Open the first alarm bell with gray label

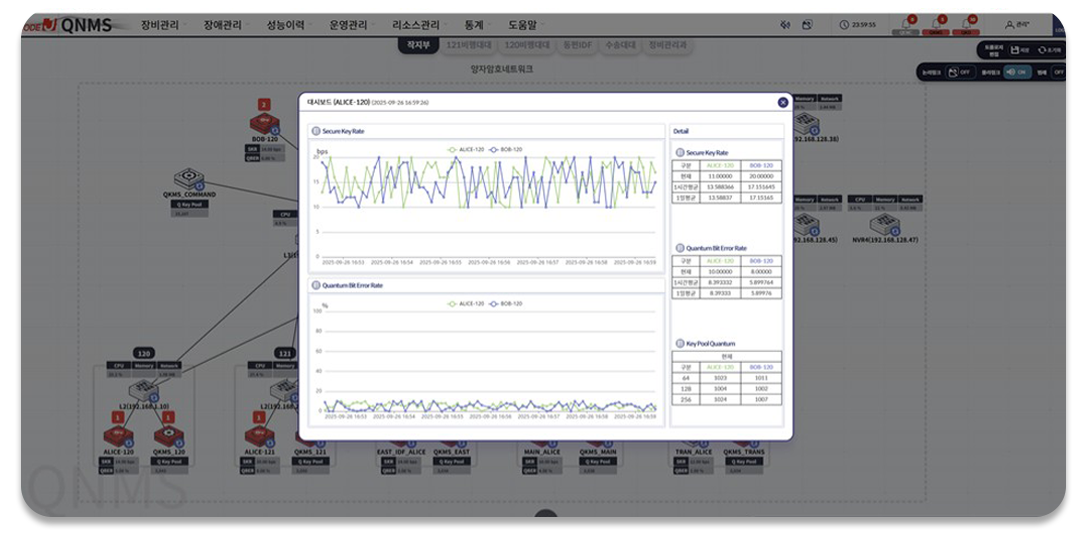(906, 25)
